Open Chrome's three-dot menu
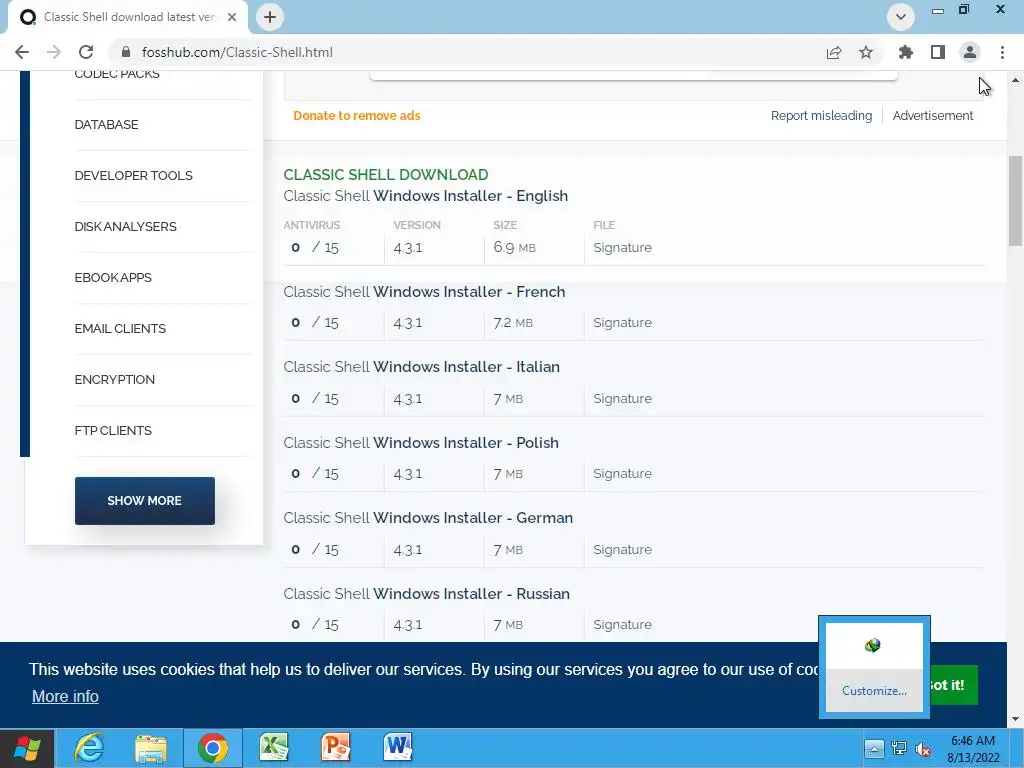 click(1002, 52)
